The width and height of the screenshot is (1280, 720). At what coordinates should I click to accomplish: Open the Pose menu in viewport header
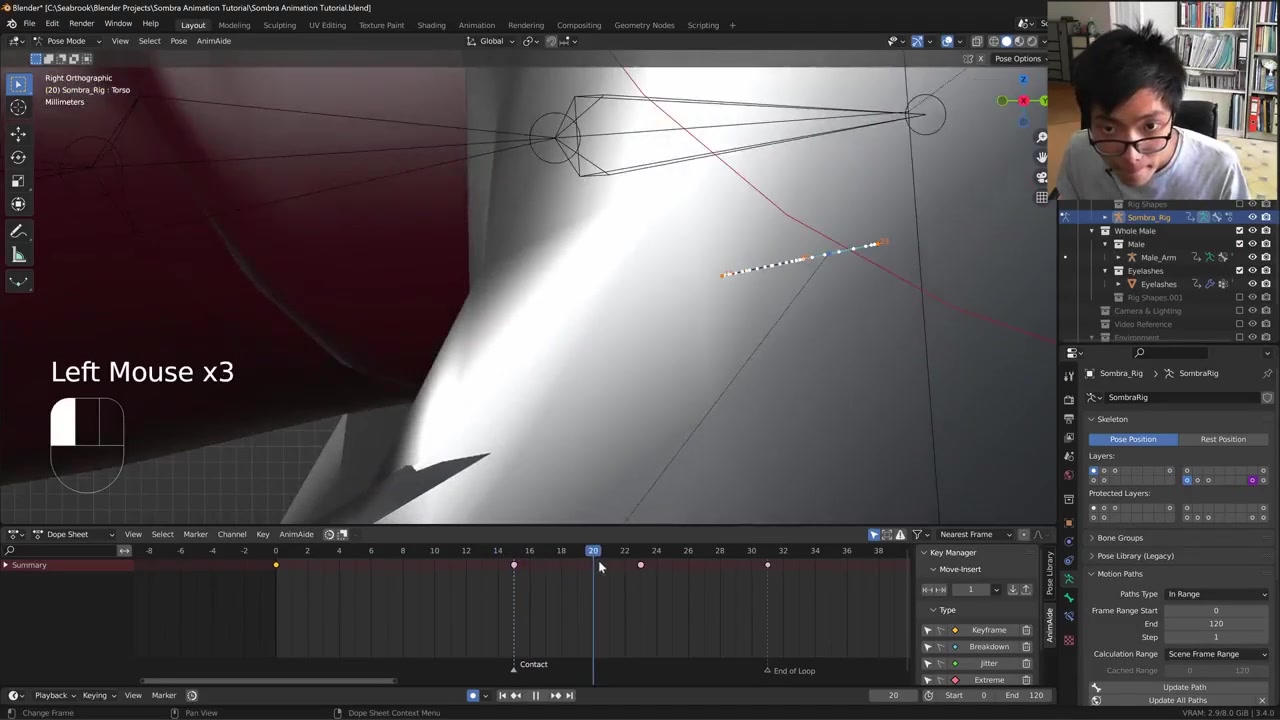178,41
